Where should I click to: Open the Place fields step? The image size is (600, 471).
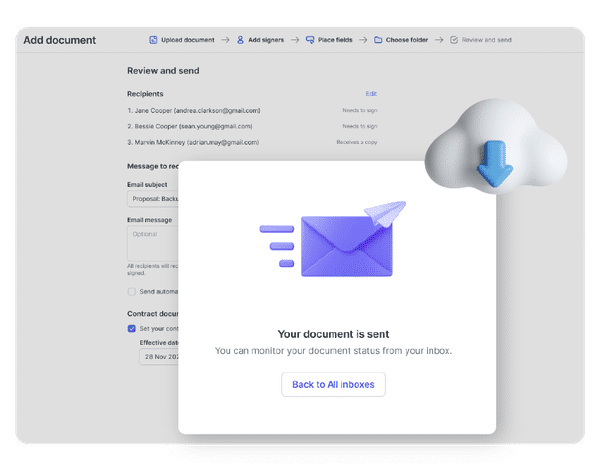click(x=340, y=40)
